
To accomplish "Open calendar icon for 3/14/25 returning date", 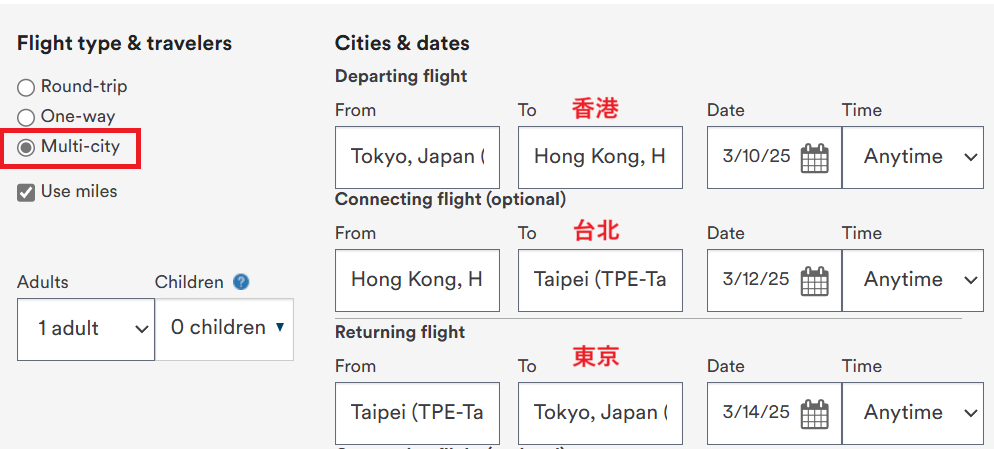I will click(815, 414).
